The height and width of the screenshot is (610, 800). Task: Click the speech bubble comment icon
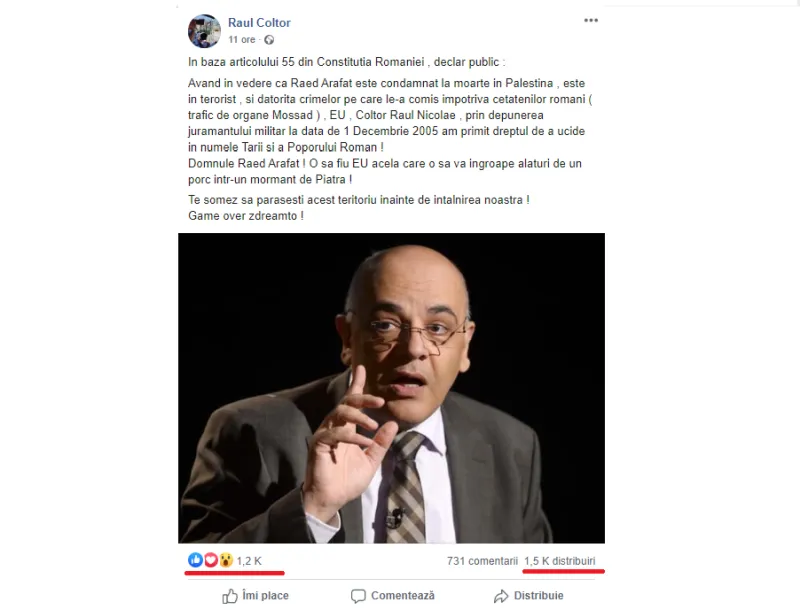point(358,596)
